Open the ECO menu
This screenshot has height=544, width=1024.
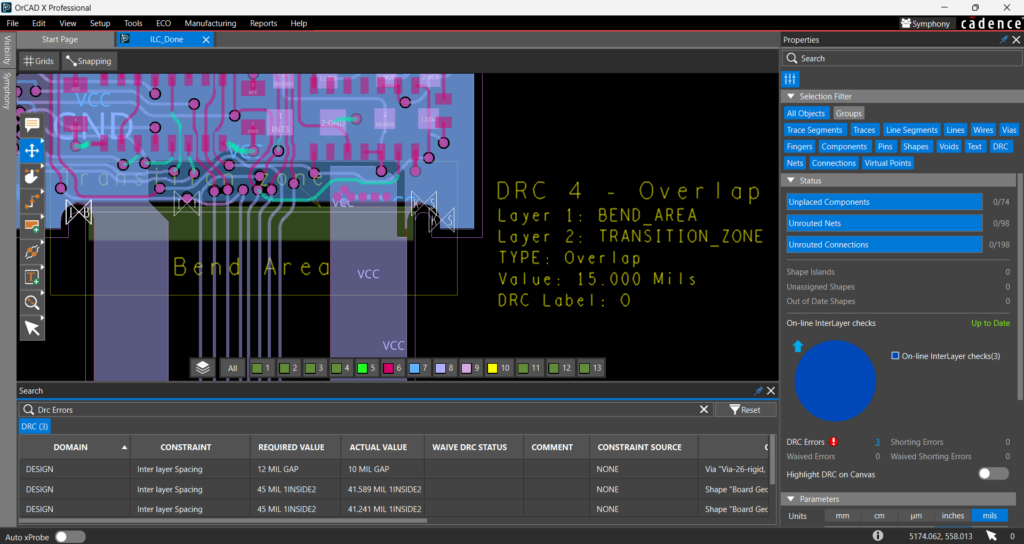[x=163, y=23]
